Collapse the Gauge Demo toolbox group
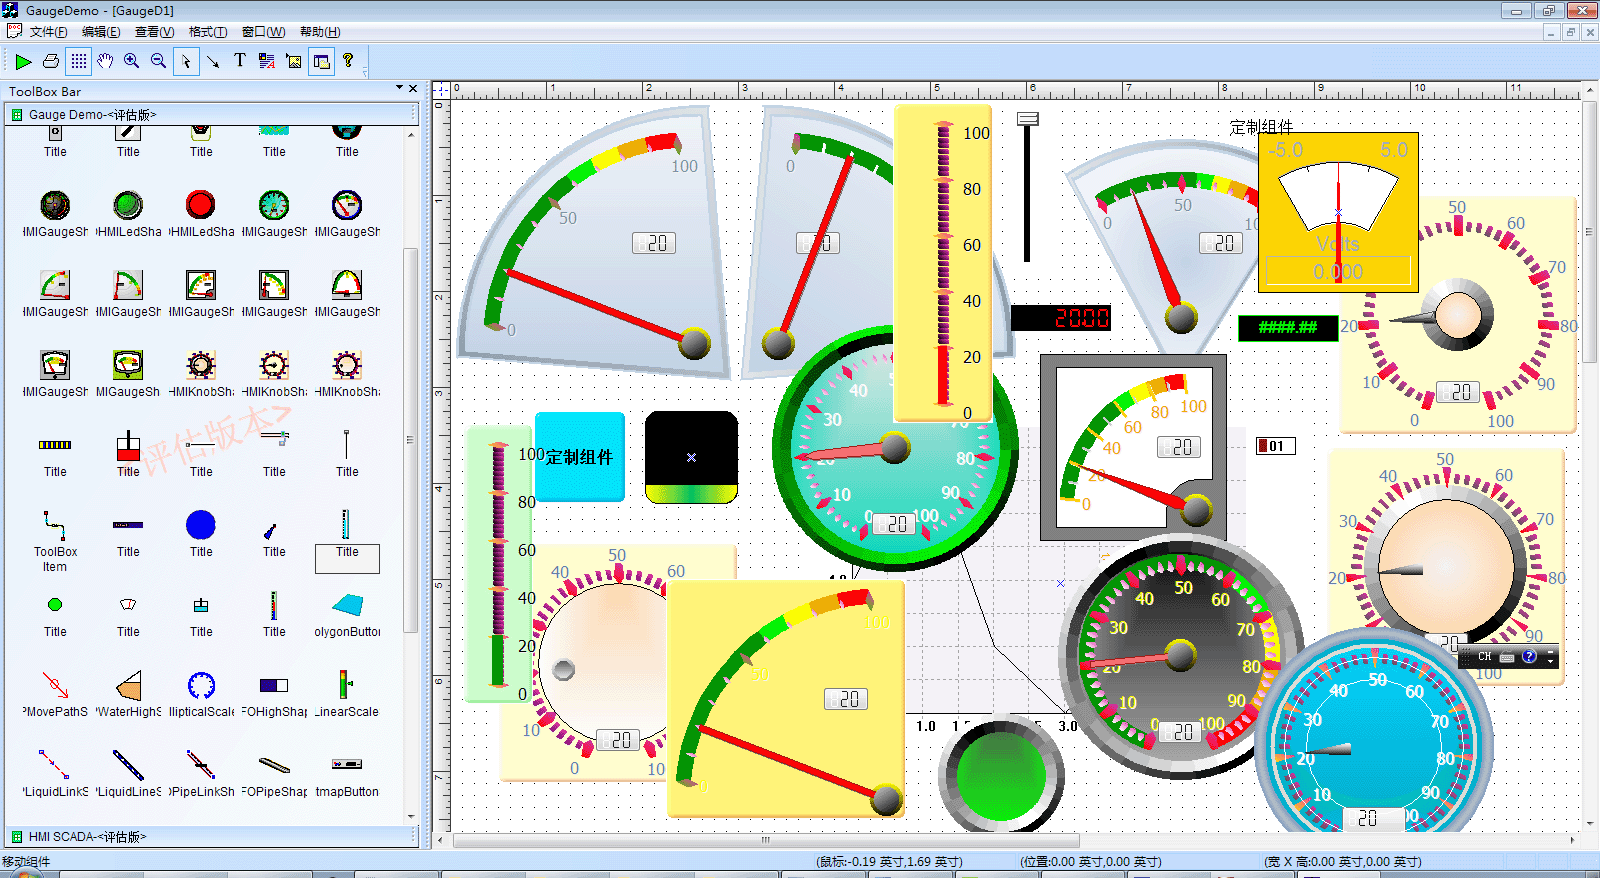Viewport: 1600px width, 878px height. (17, 115)
